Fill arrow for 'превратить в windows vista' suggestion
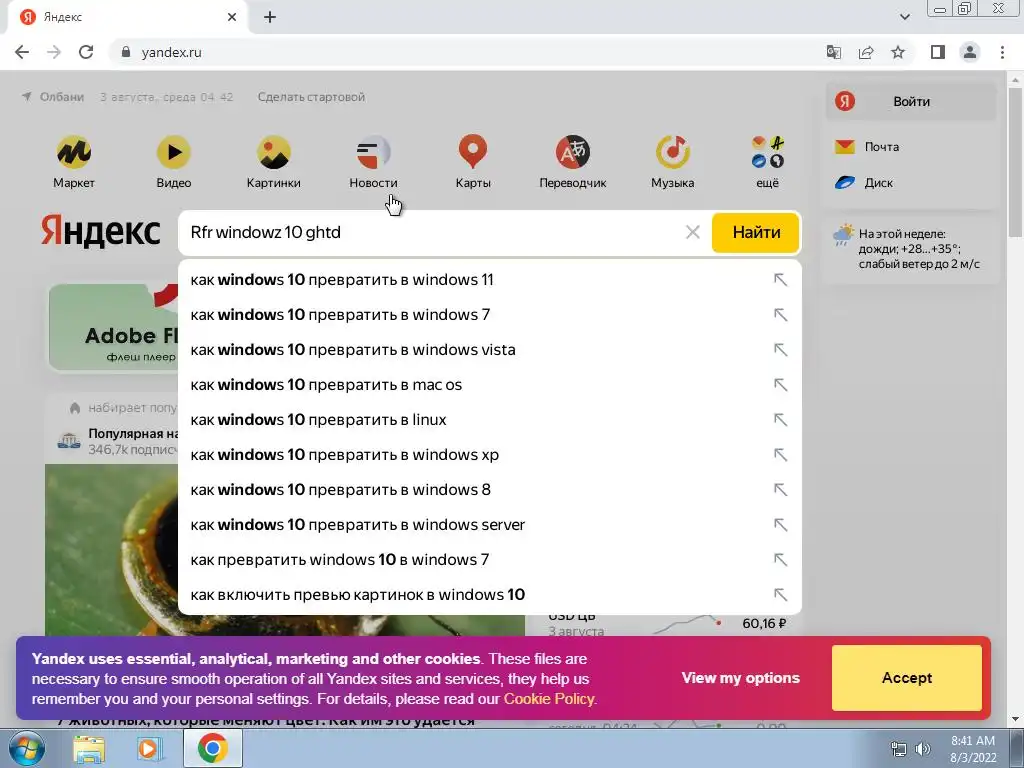Viewport: 1024px width, 768px height. point(780,349)
